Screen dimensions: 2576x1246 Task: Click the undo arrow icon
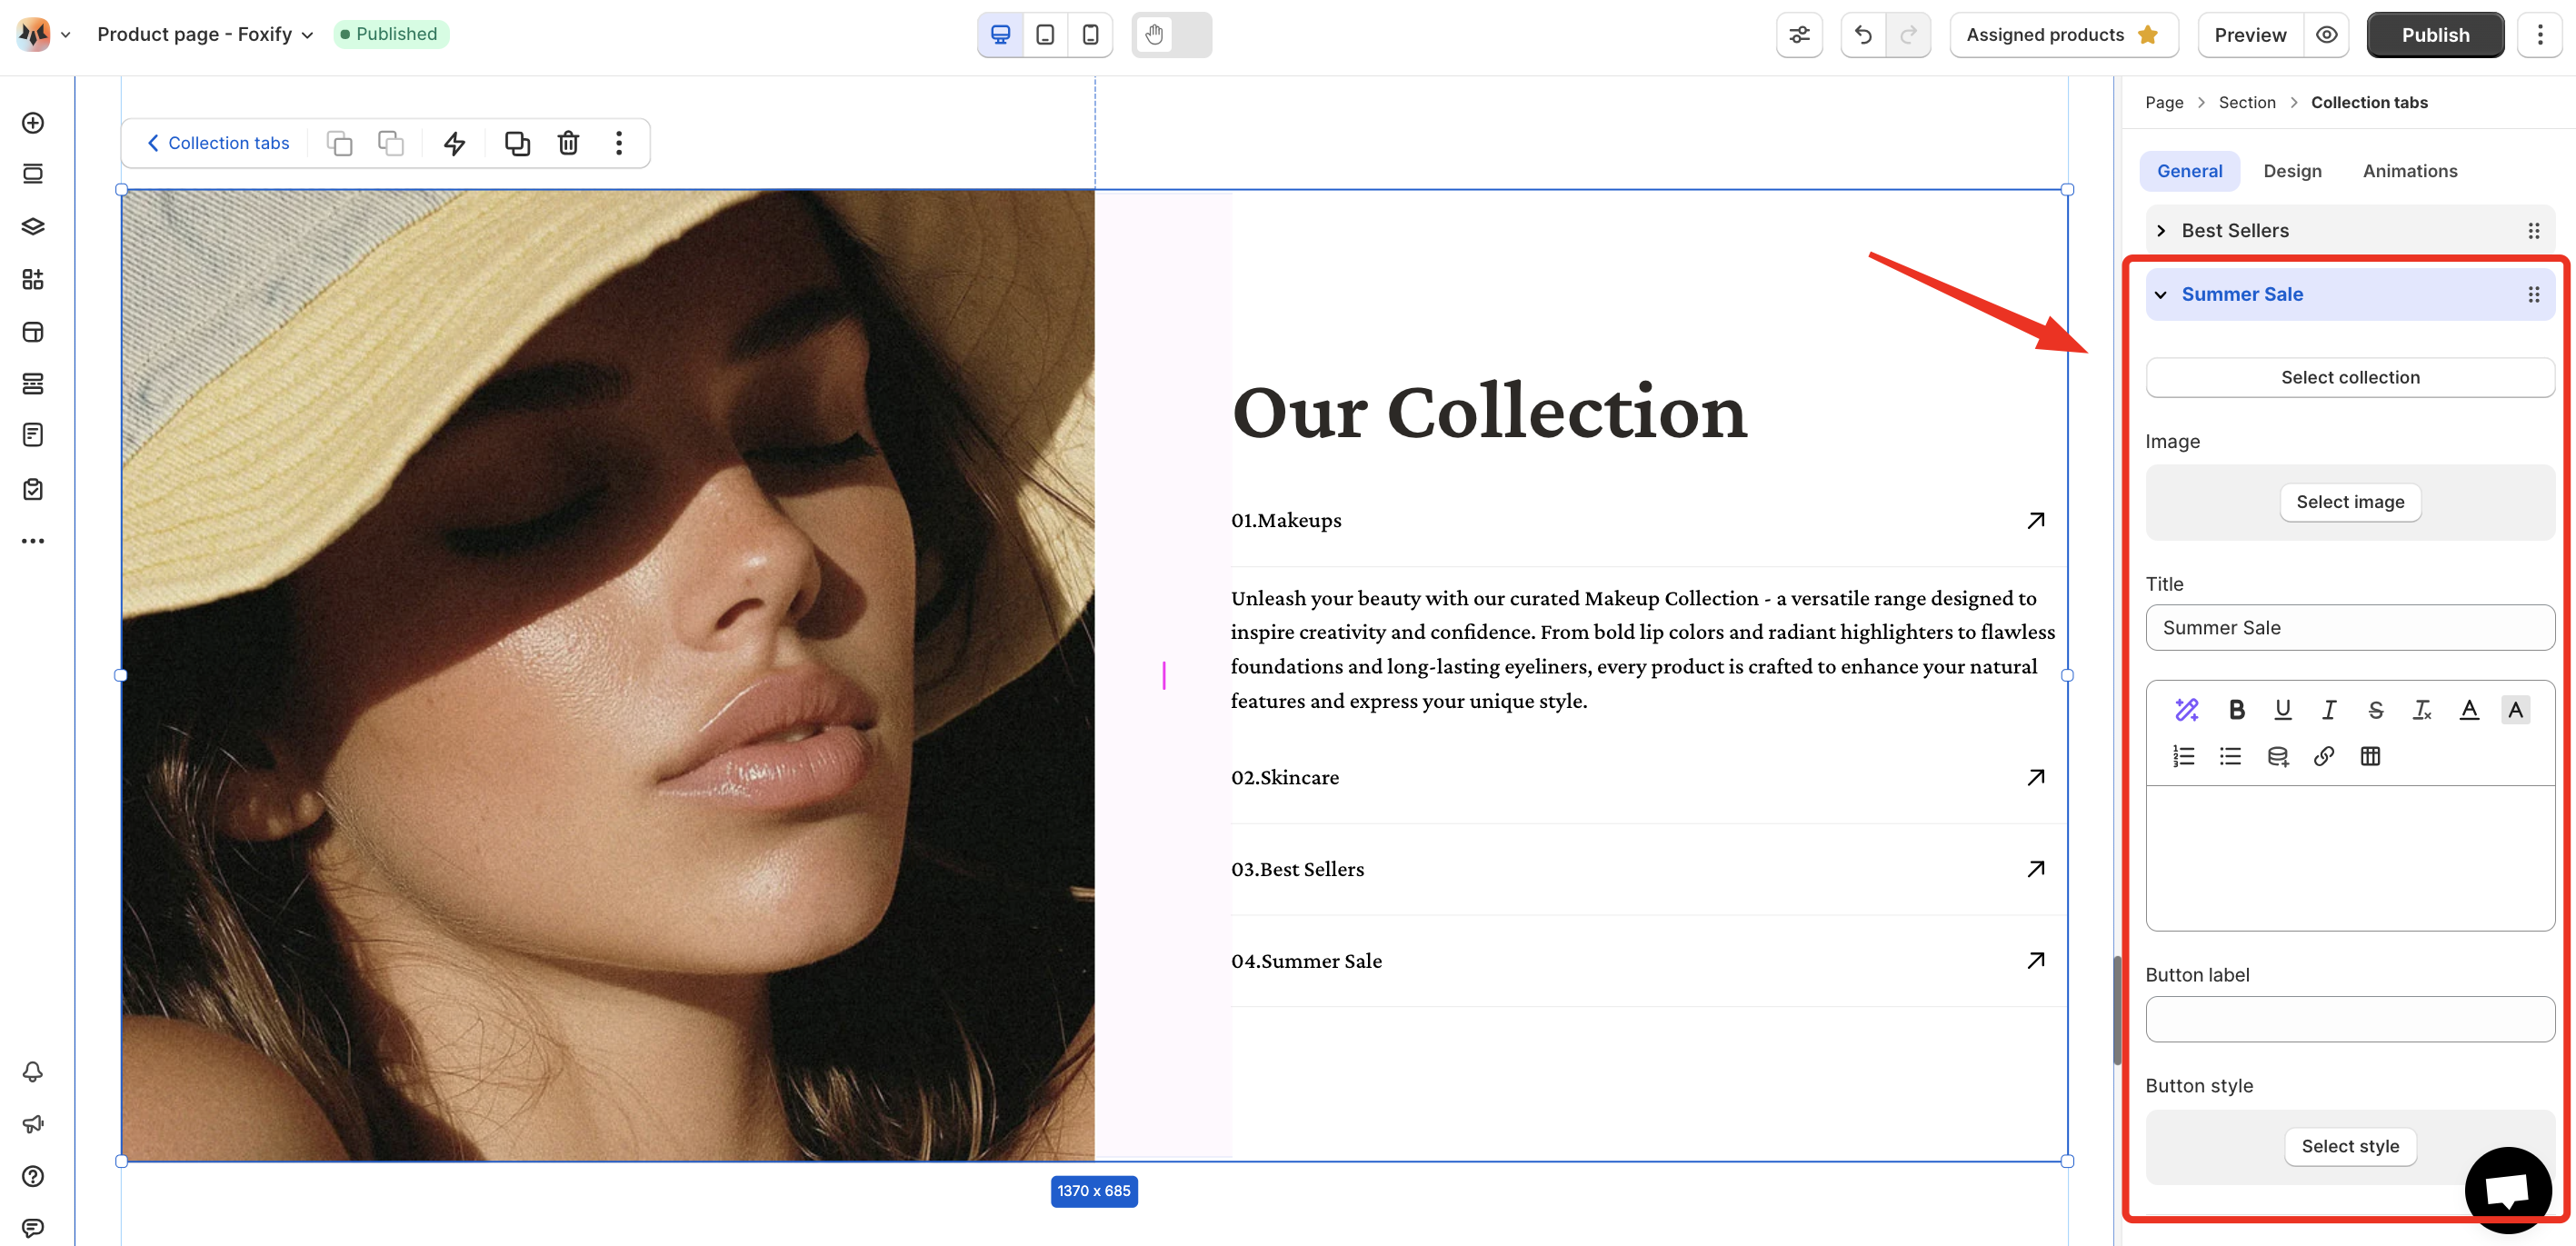pos(1863,35)
